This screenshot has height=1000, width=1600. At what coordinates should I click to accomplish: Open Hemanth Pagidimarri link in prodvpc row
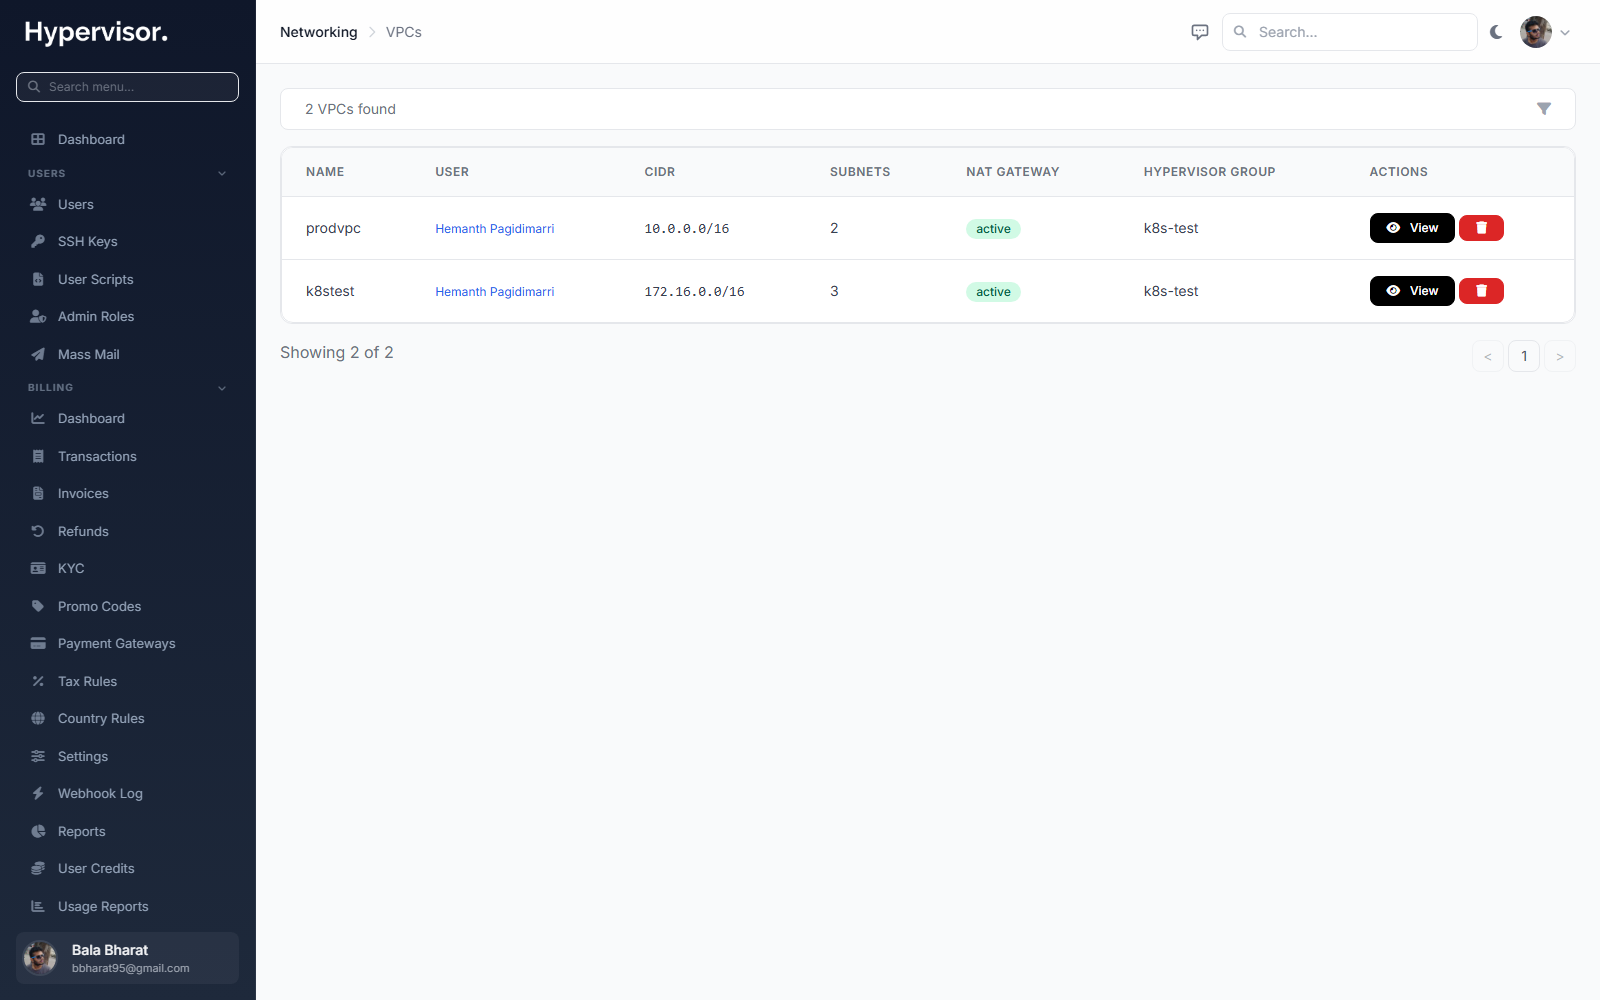[494, 229]
